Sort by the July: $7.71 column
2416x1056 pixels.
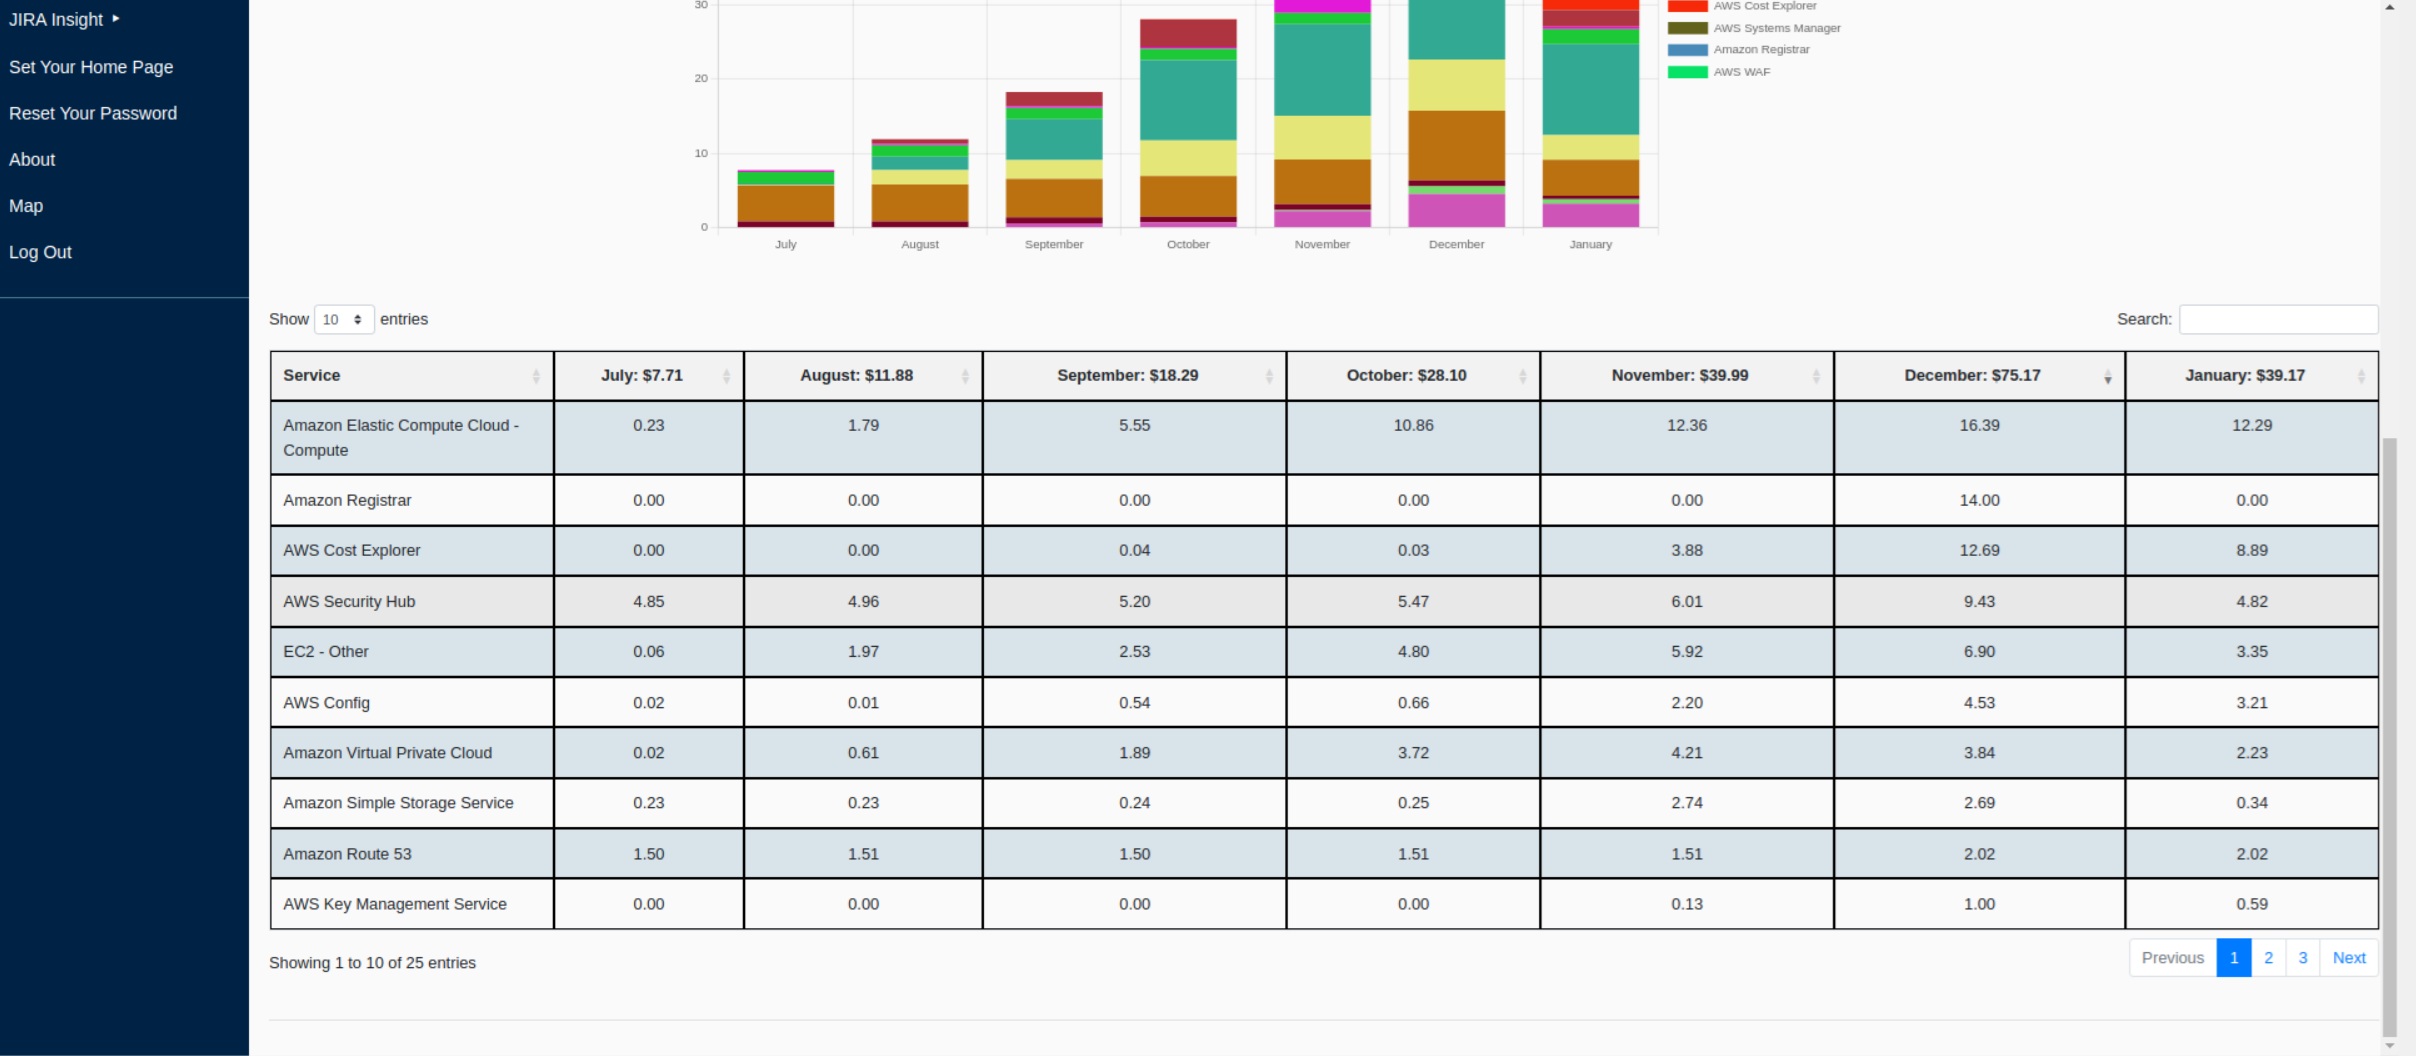[x=649, y=376]
